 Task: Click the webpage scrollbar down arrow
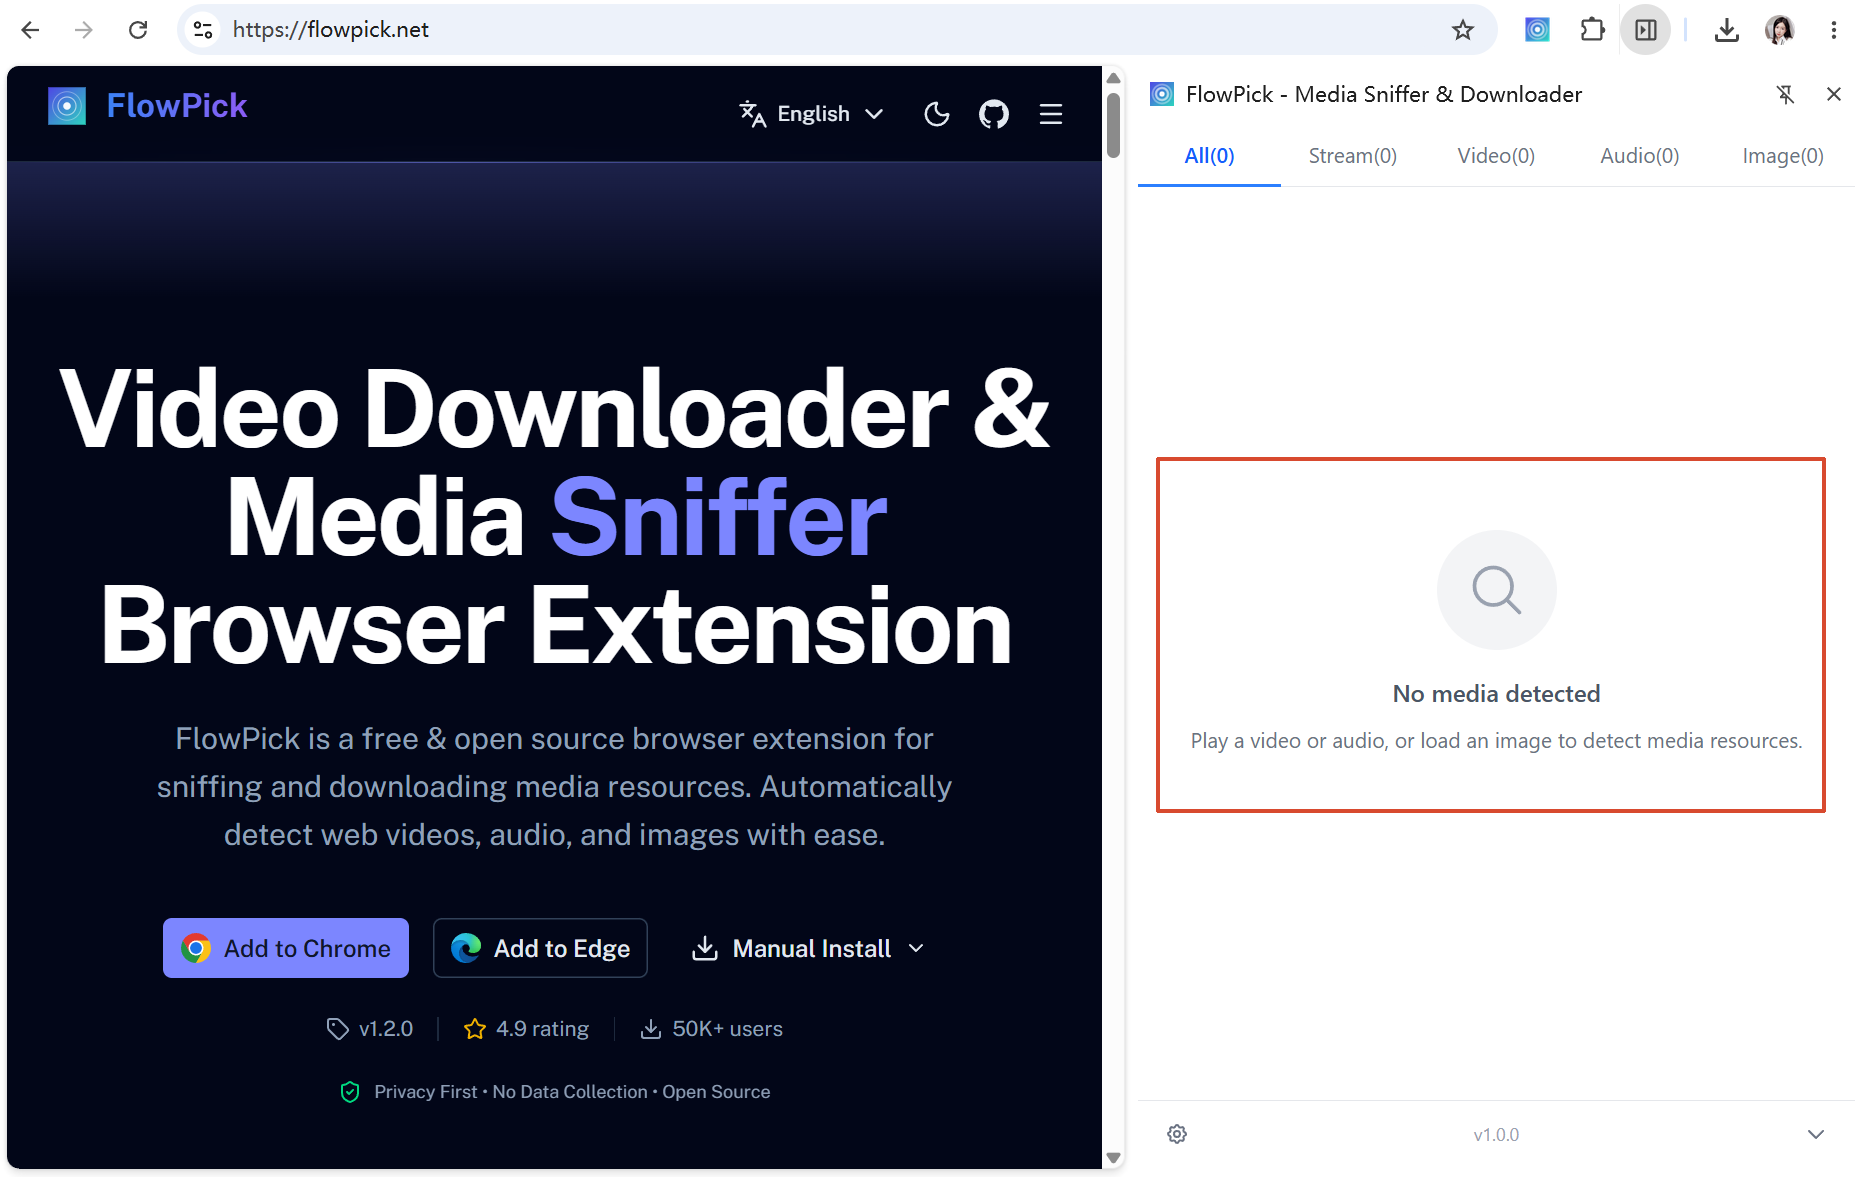1113,1158
